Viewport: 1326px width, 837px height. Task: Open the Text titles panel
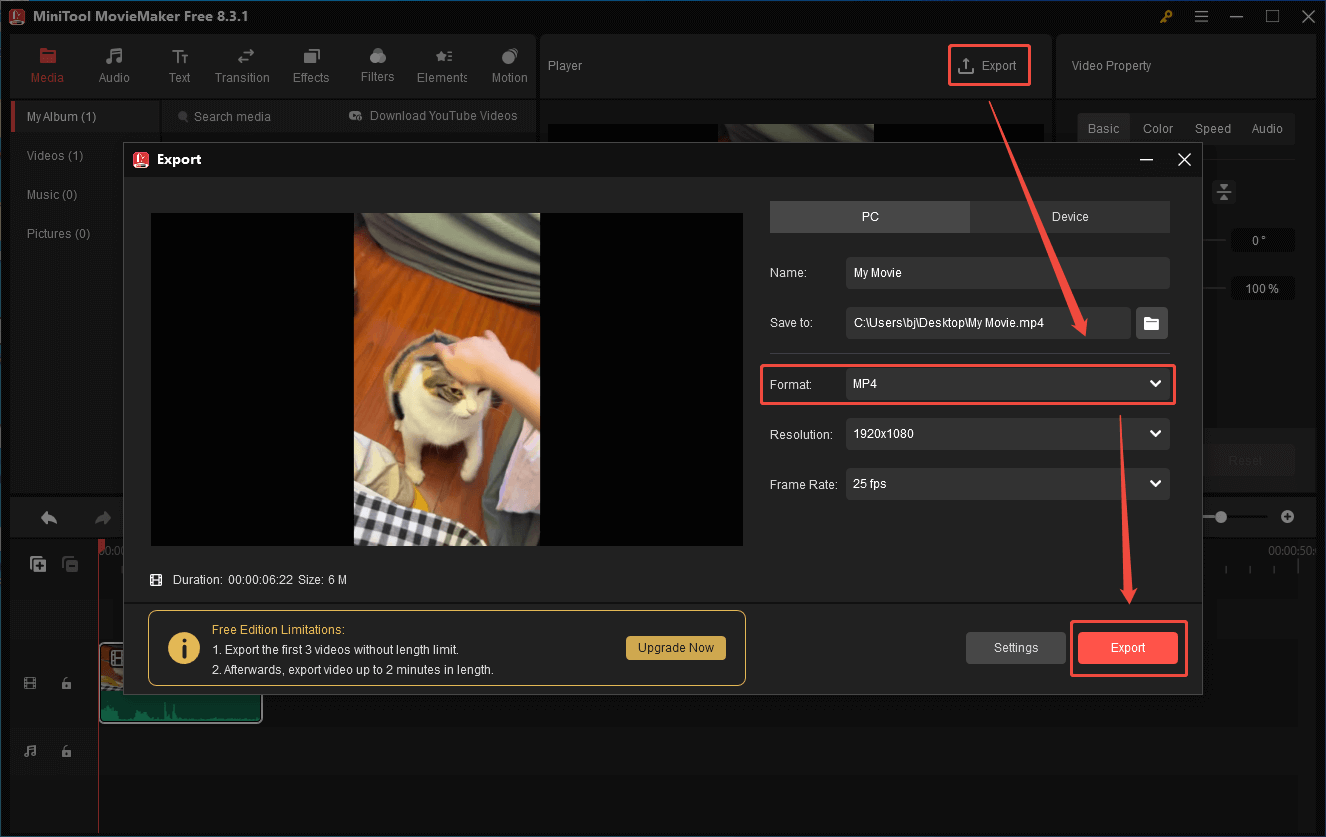(179, 65)
